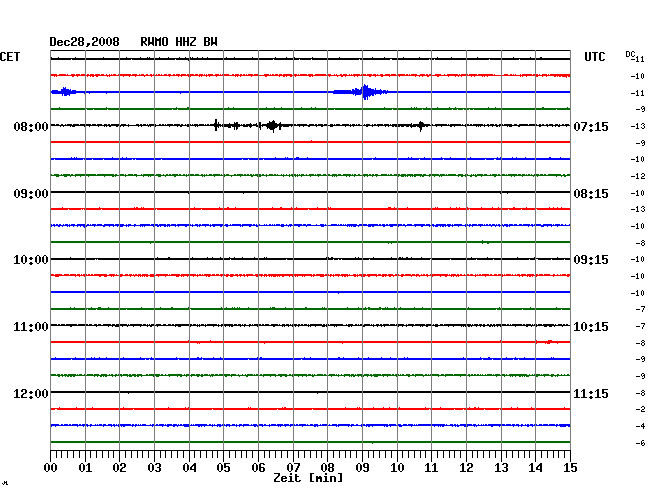This screenshot has width=650, height=494.
Task: Click the red trace blip after minute 14
Action: pos(548,342)
